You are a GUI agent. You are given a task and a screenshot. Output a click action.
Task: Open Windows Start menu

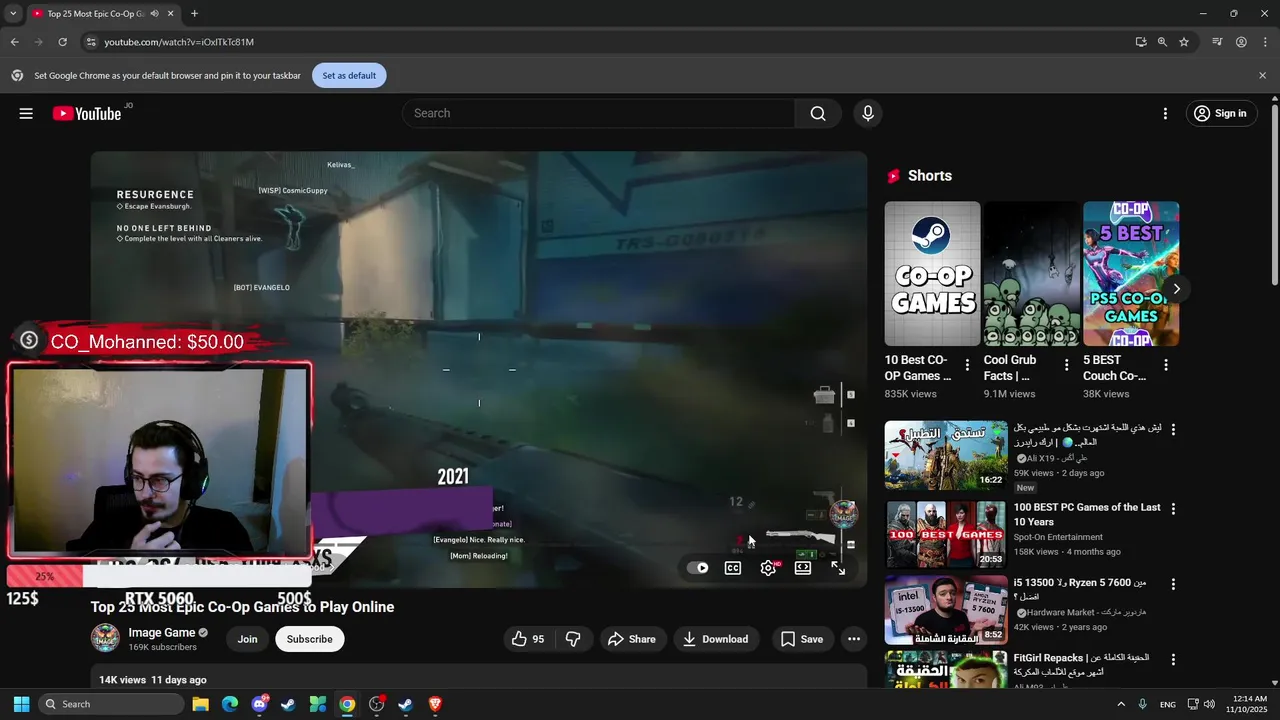pos(21,704)
